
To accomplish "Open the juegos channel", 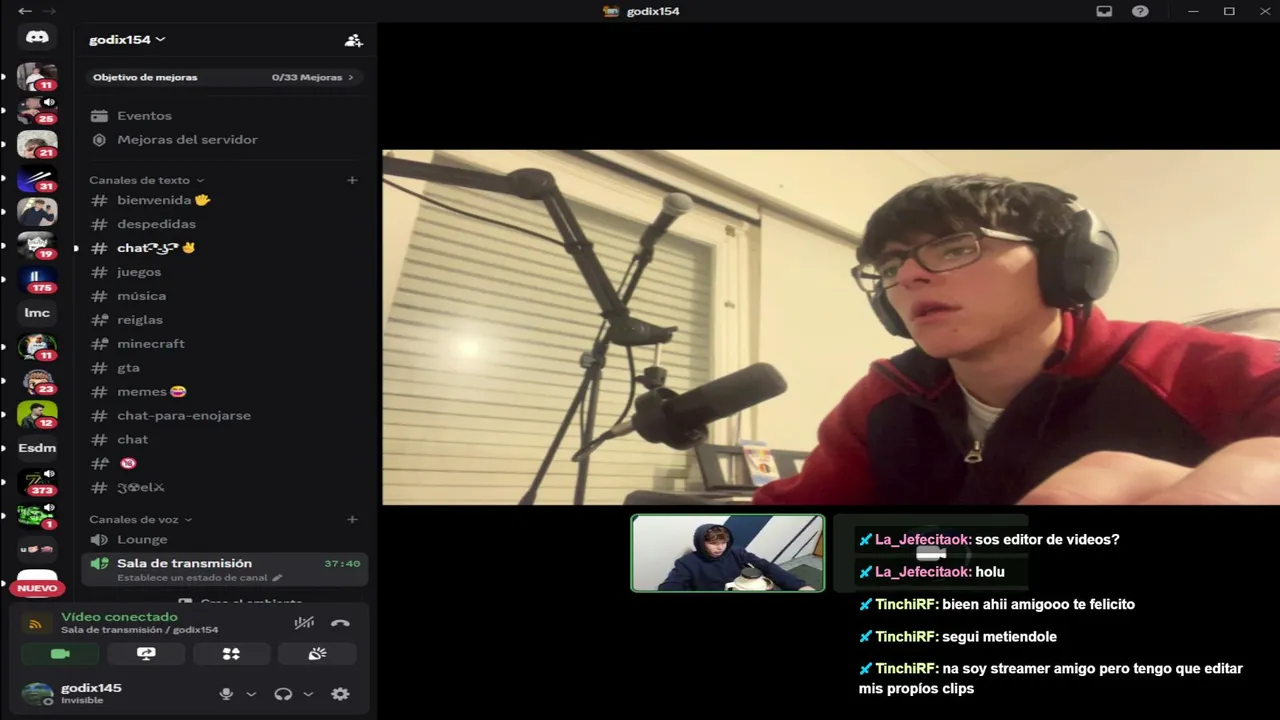I will [x=224, y=272].
